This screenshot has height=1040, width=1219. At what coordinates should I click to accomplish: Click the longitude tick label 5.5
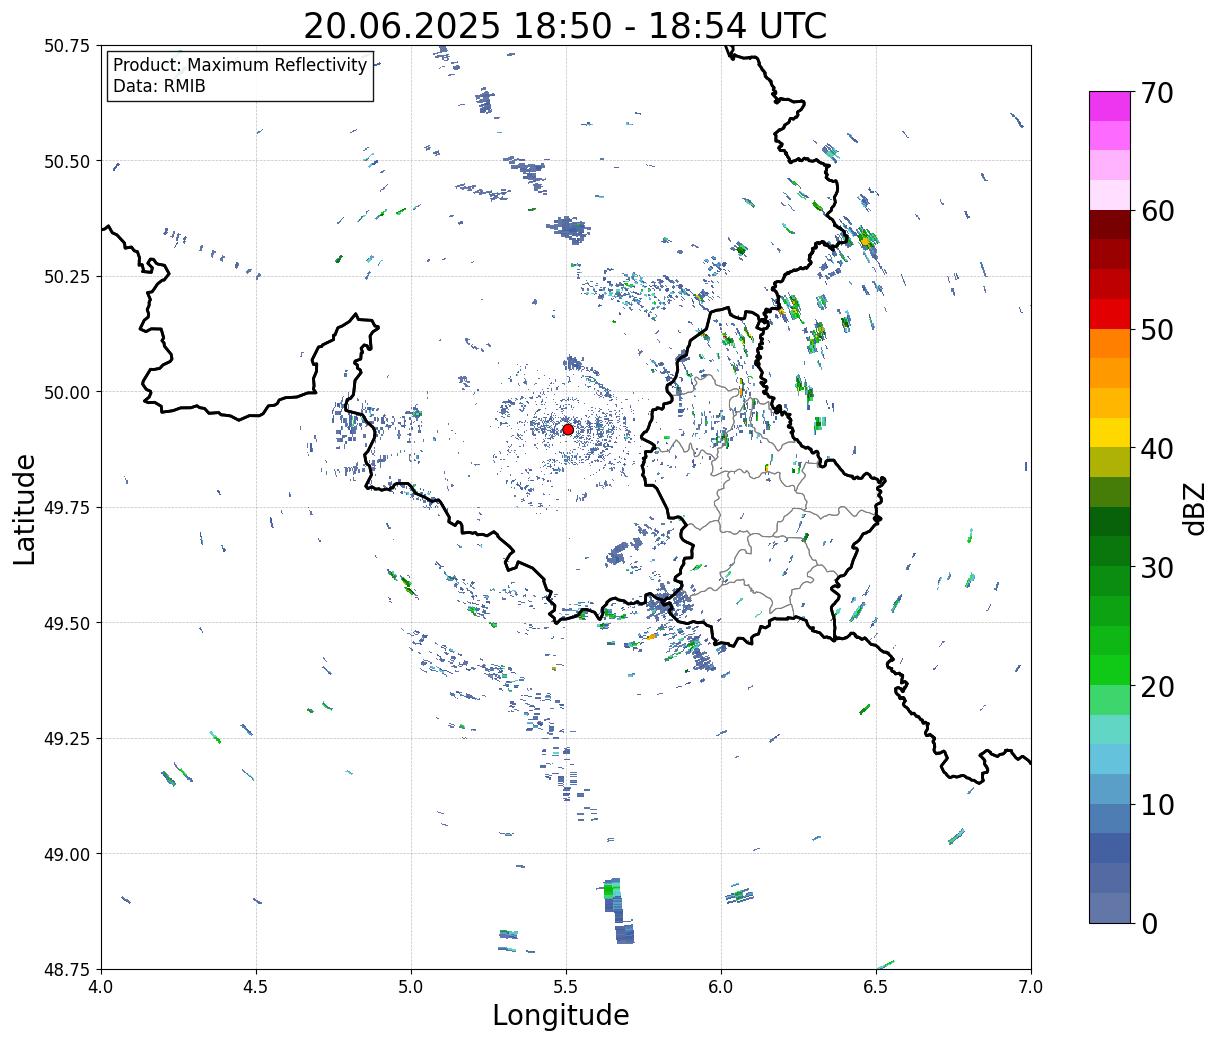[x=566, y=987]
